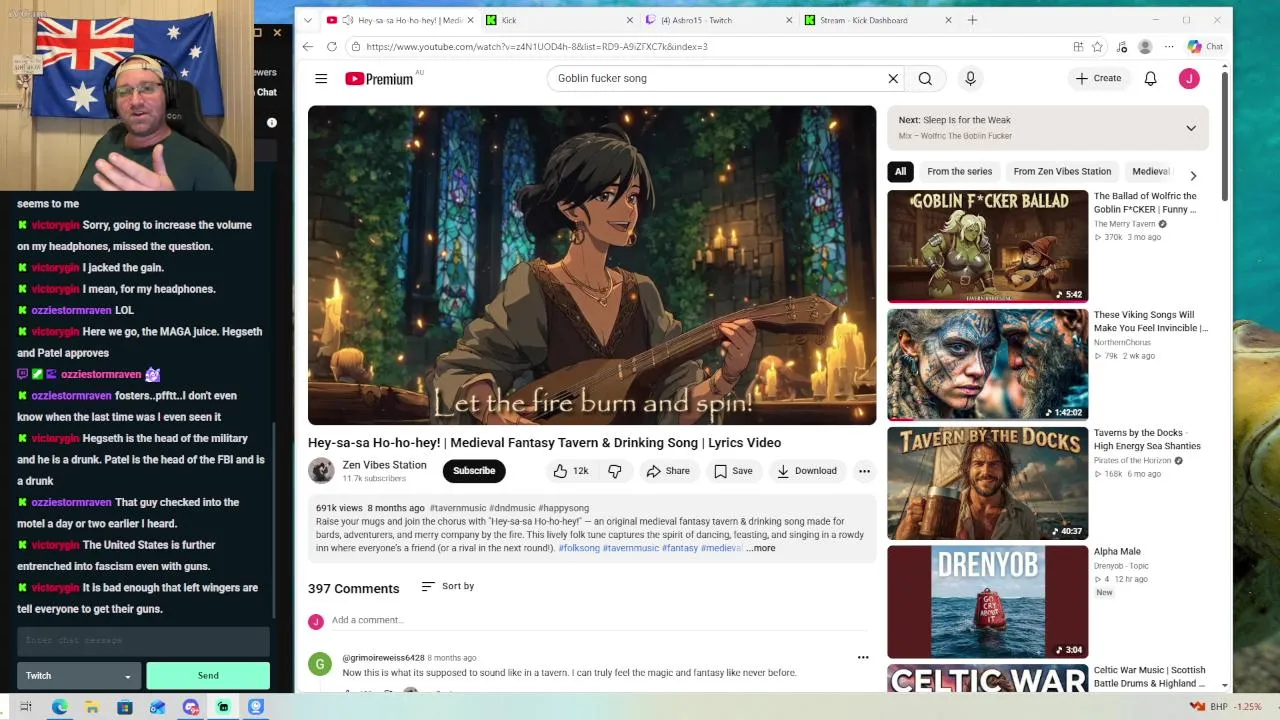Open comments Sort by menu

(x=448, y=586)
